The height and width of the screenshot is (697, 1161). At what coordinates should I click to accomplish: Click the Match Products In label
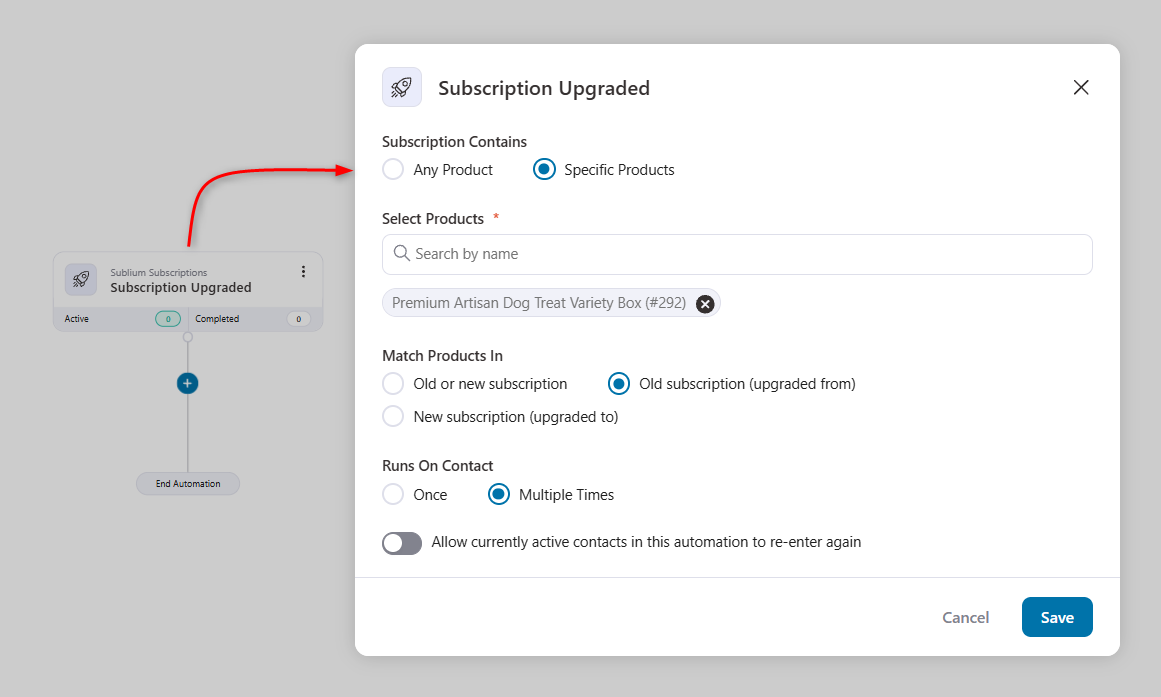click(442, 356)
